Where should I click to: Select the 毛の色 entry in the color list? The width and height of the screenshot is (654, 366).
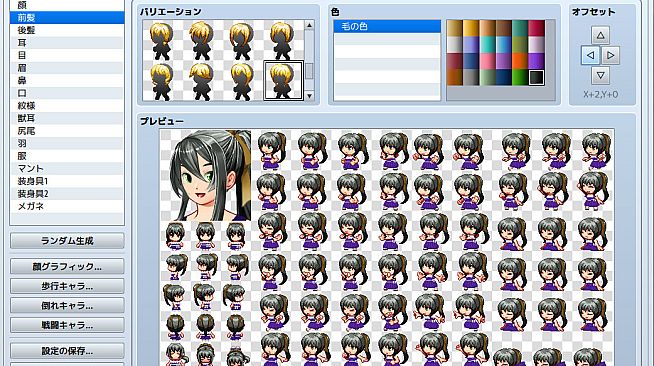(x=387, y=26)
